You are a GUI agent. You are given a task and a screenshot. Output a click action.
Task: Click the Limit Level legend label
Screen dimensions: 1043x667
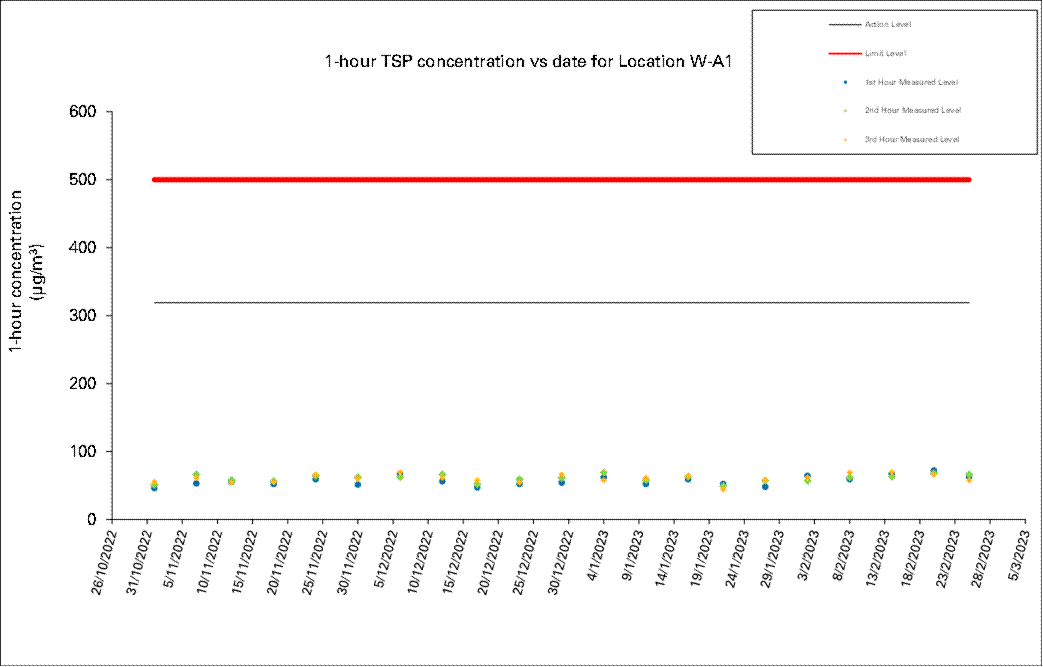[x=885, y=52]
